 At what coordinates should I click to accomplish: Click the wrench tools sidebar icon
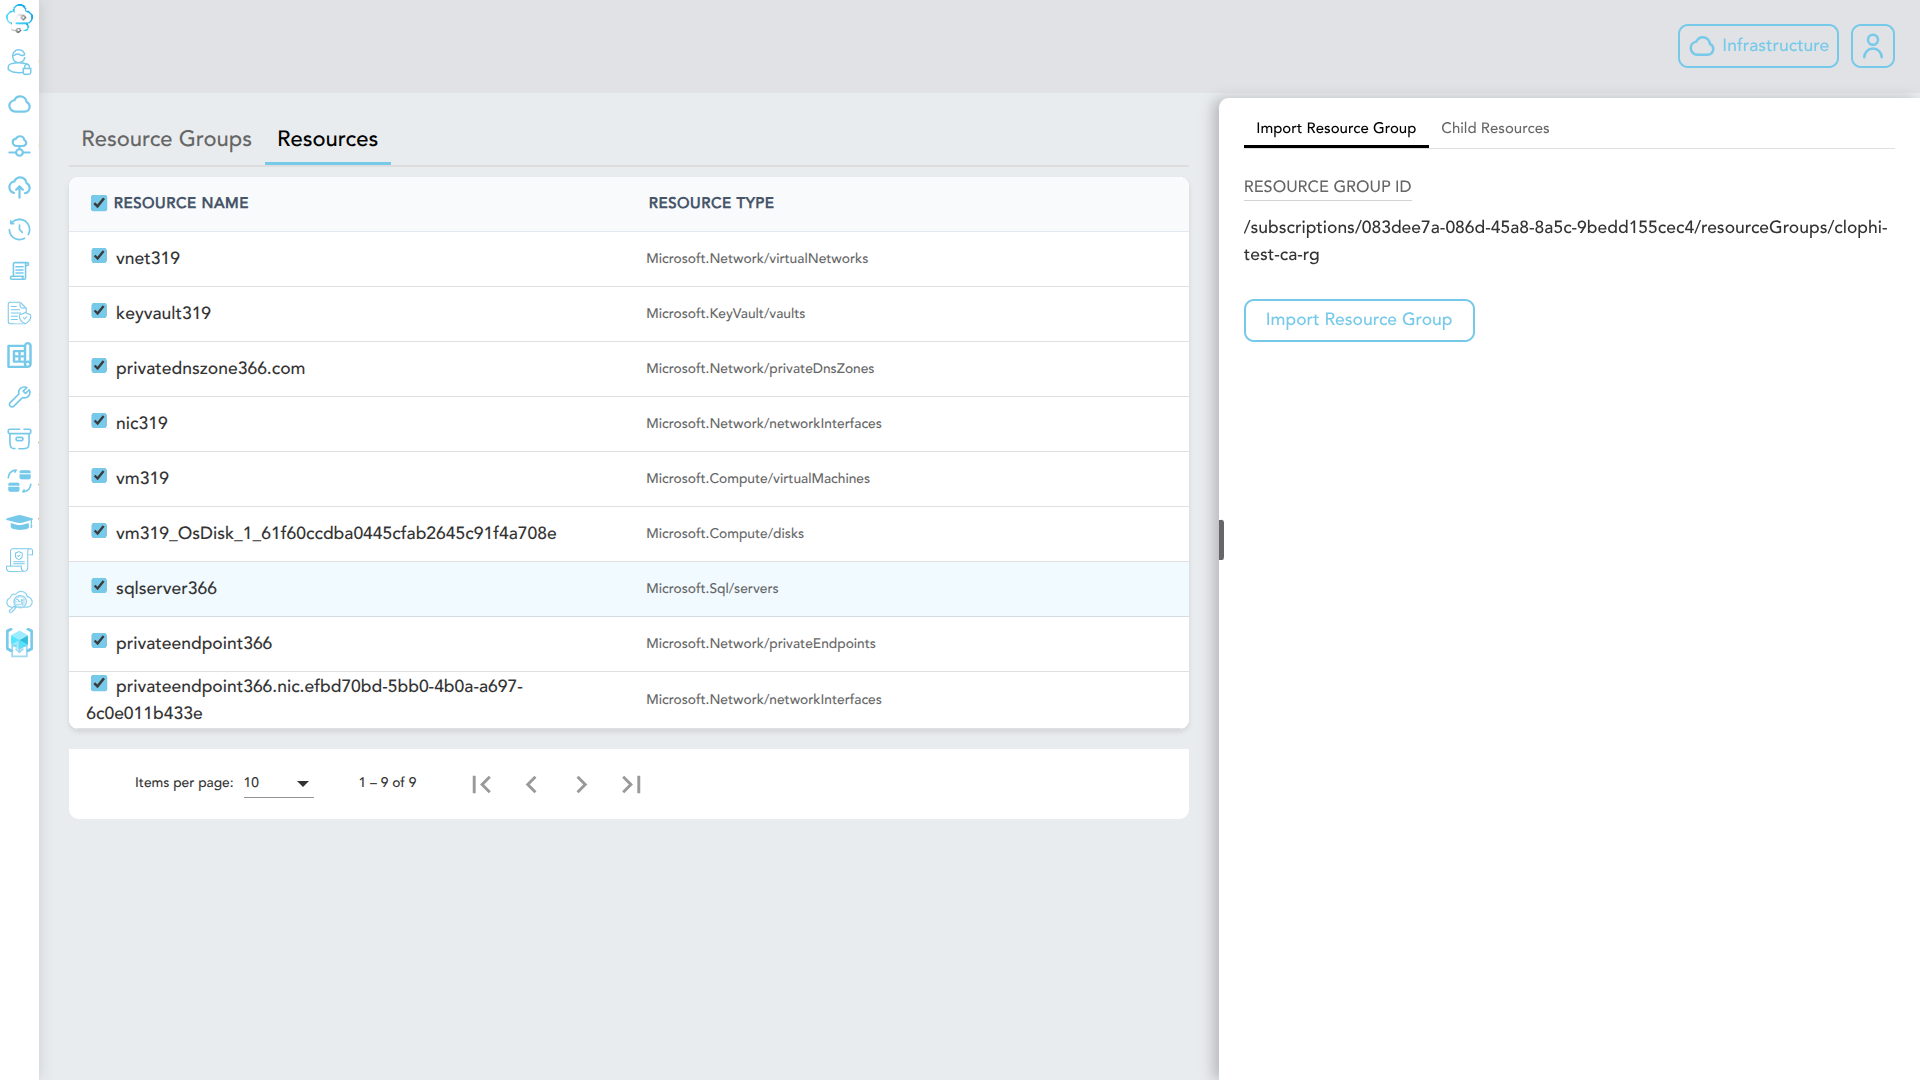coord(19,397)
